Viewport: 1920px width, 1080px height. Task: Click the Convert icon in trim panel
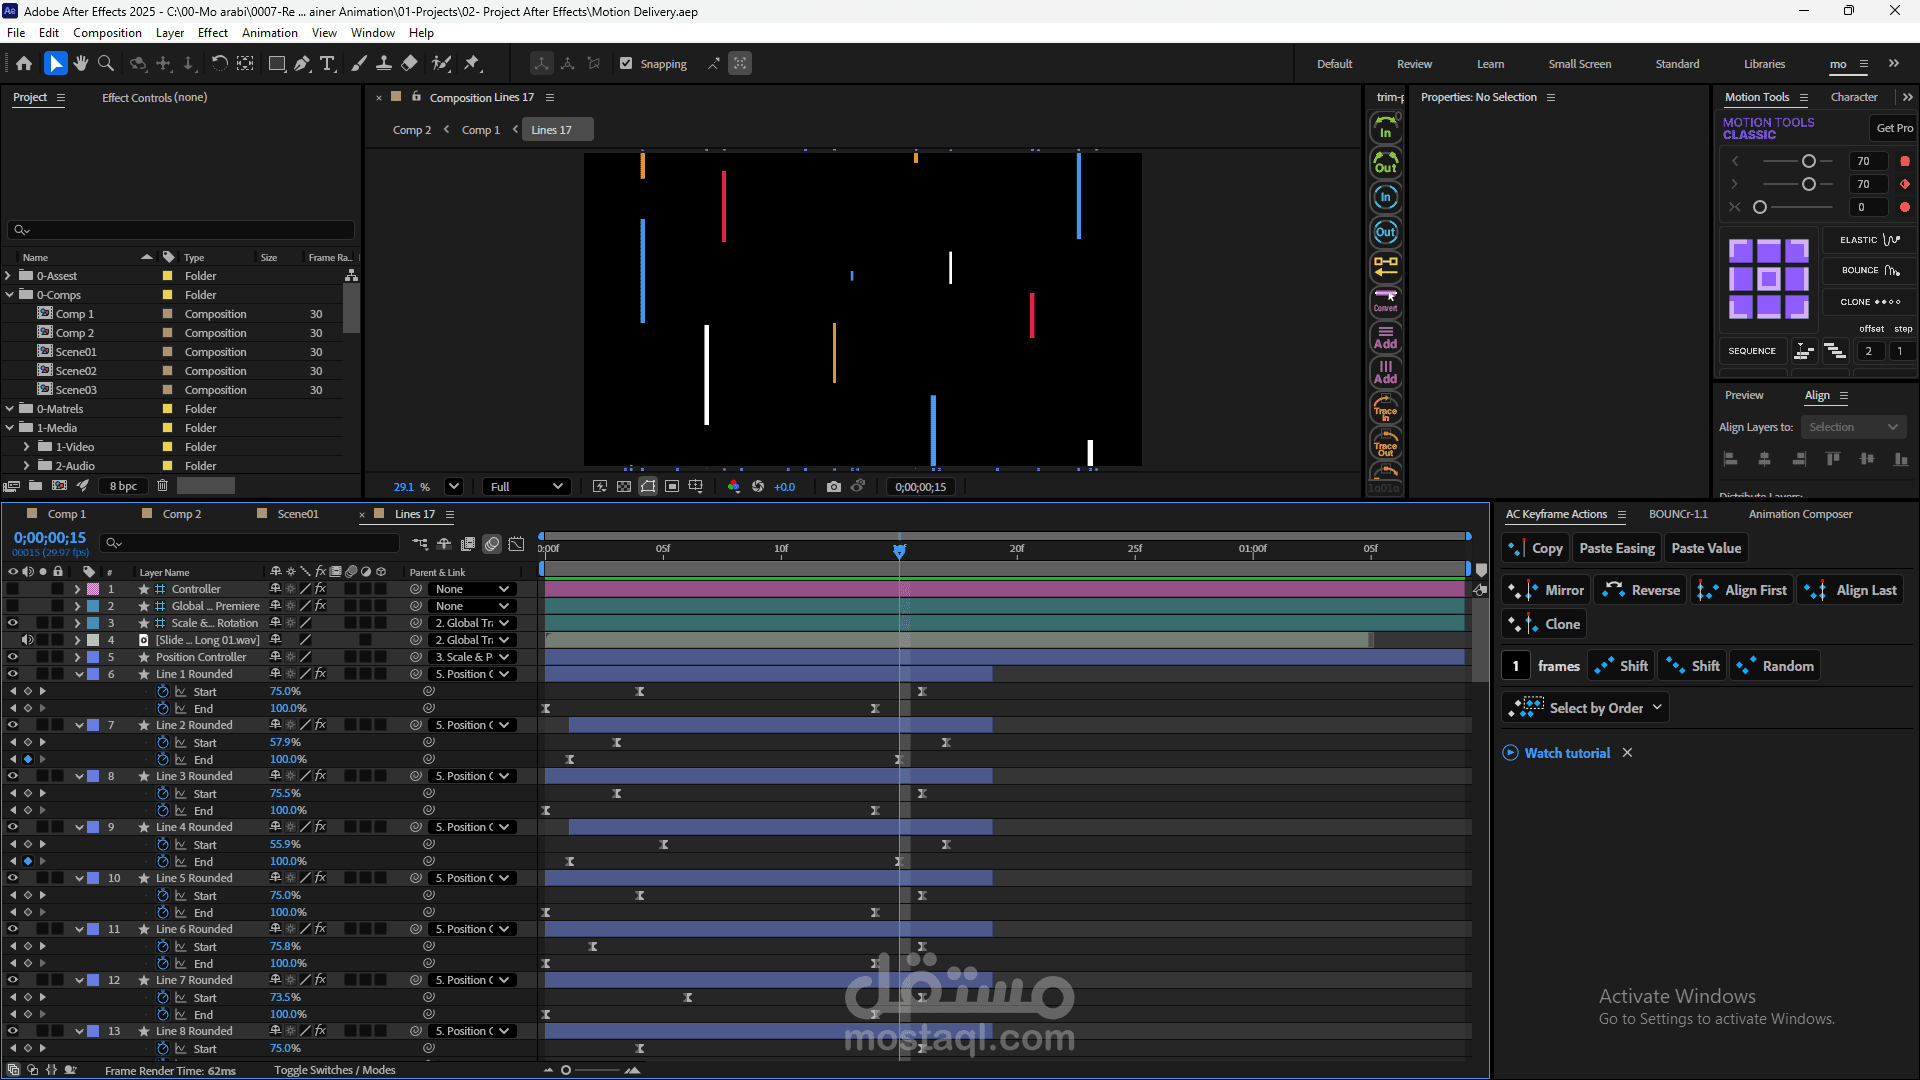pyautogui.click(x=1385, y=302)
